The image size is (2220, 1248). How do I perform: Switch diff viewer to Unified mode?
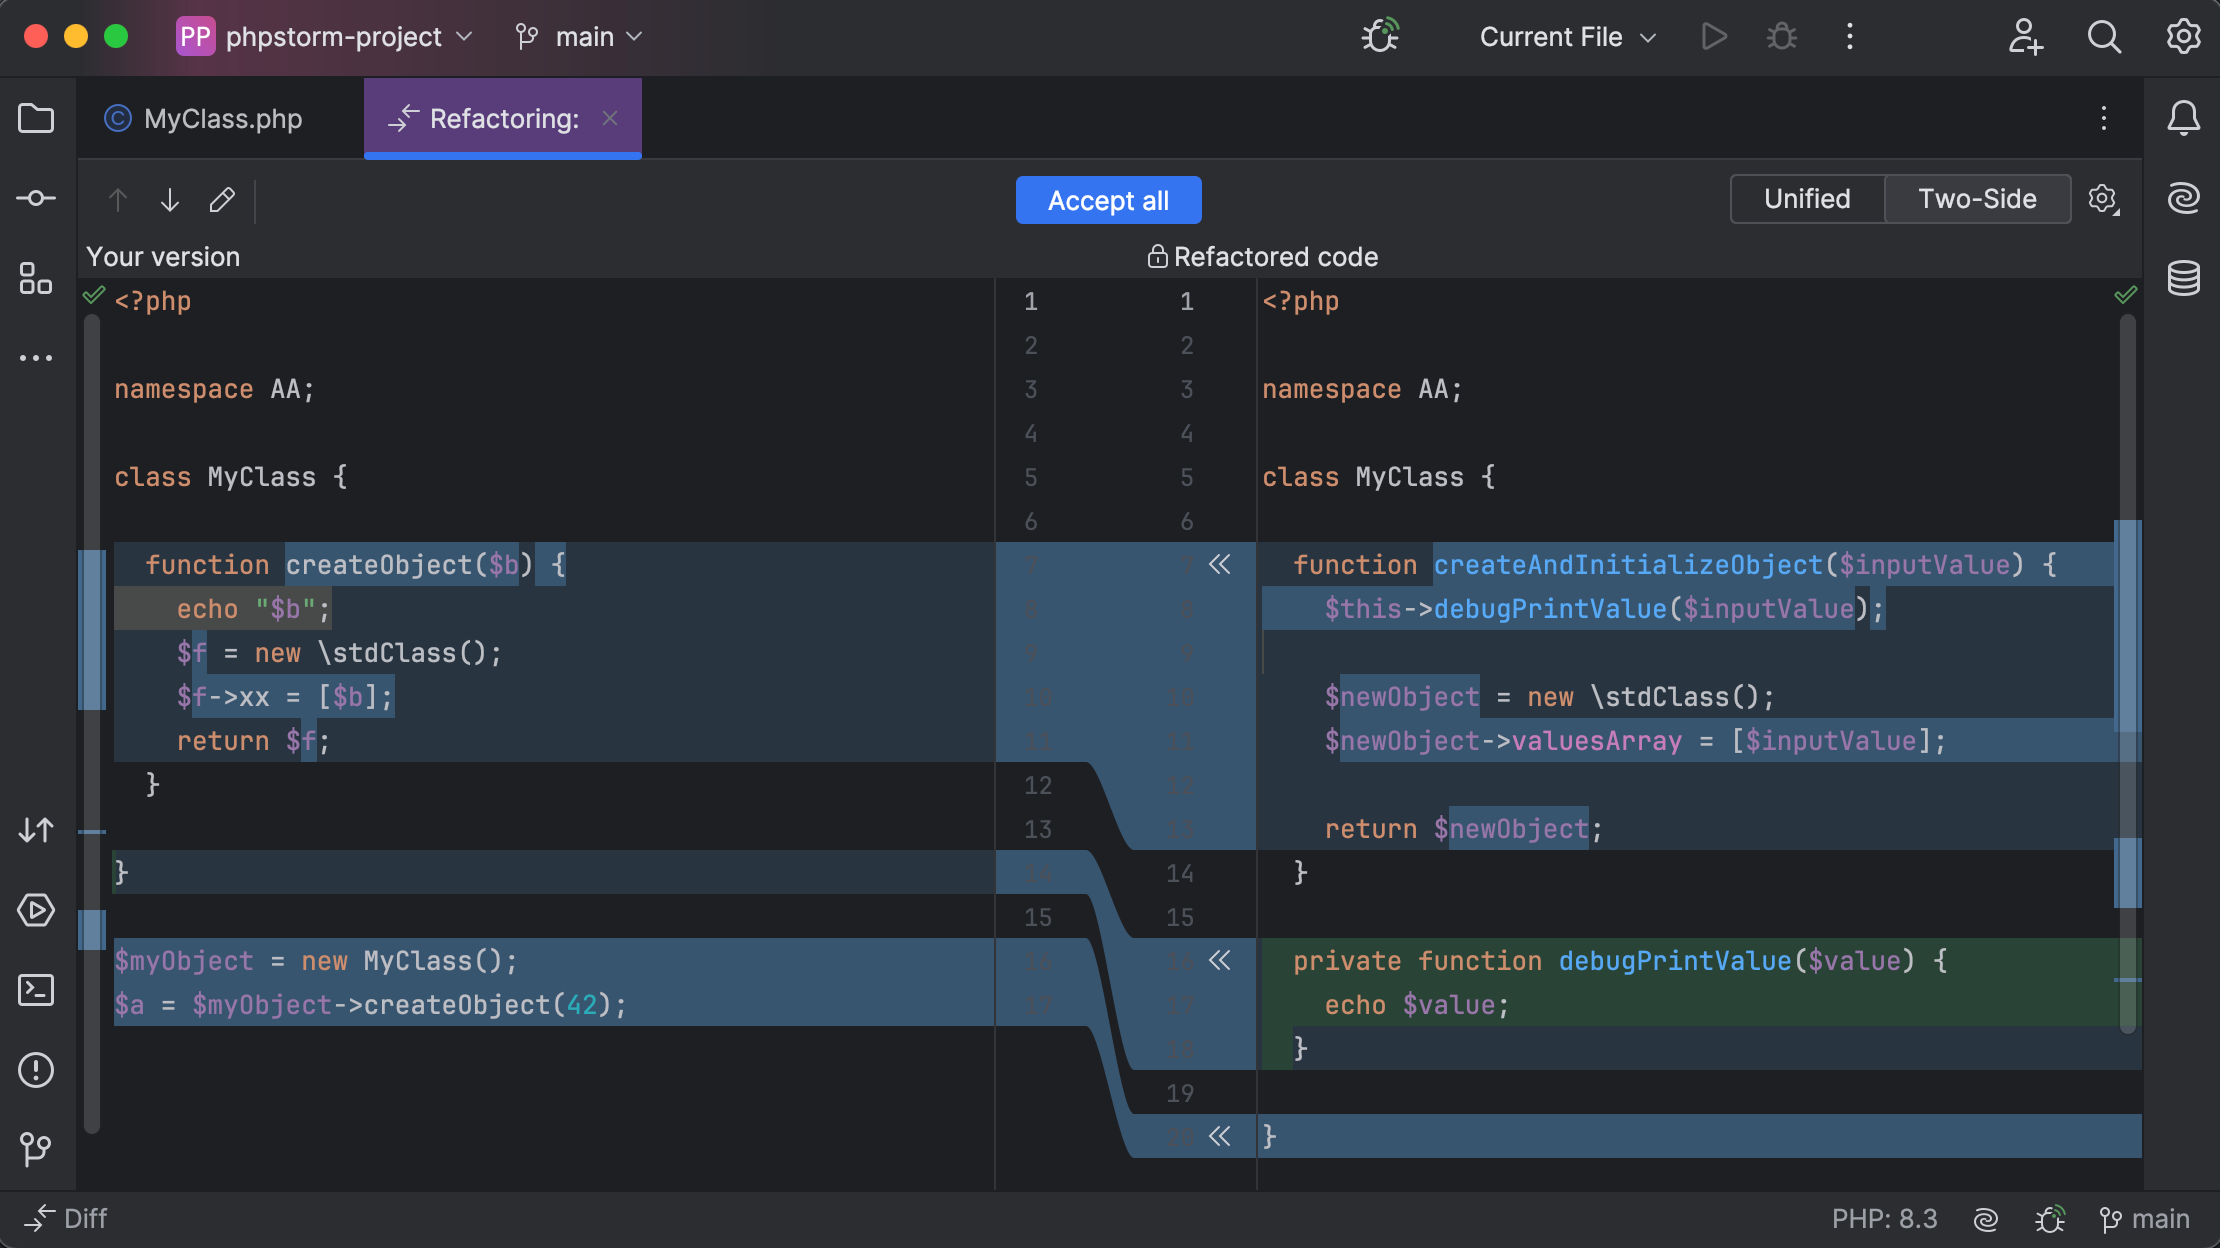(x=1807, y=199)
